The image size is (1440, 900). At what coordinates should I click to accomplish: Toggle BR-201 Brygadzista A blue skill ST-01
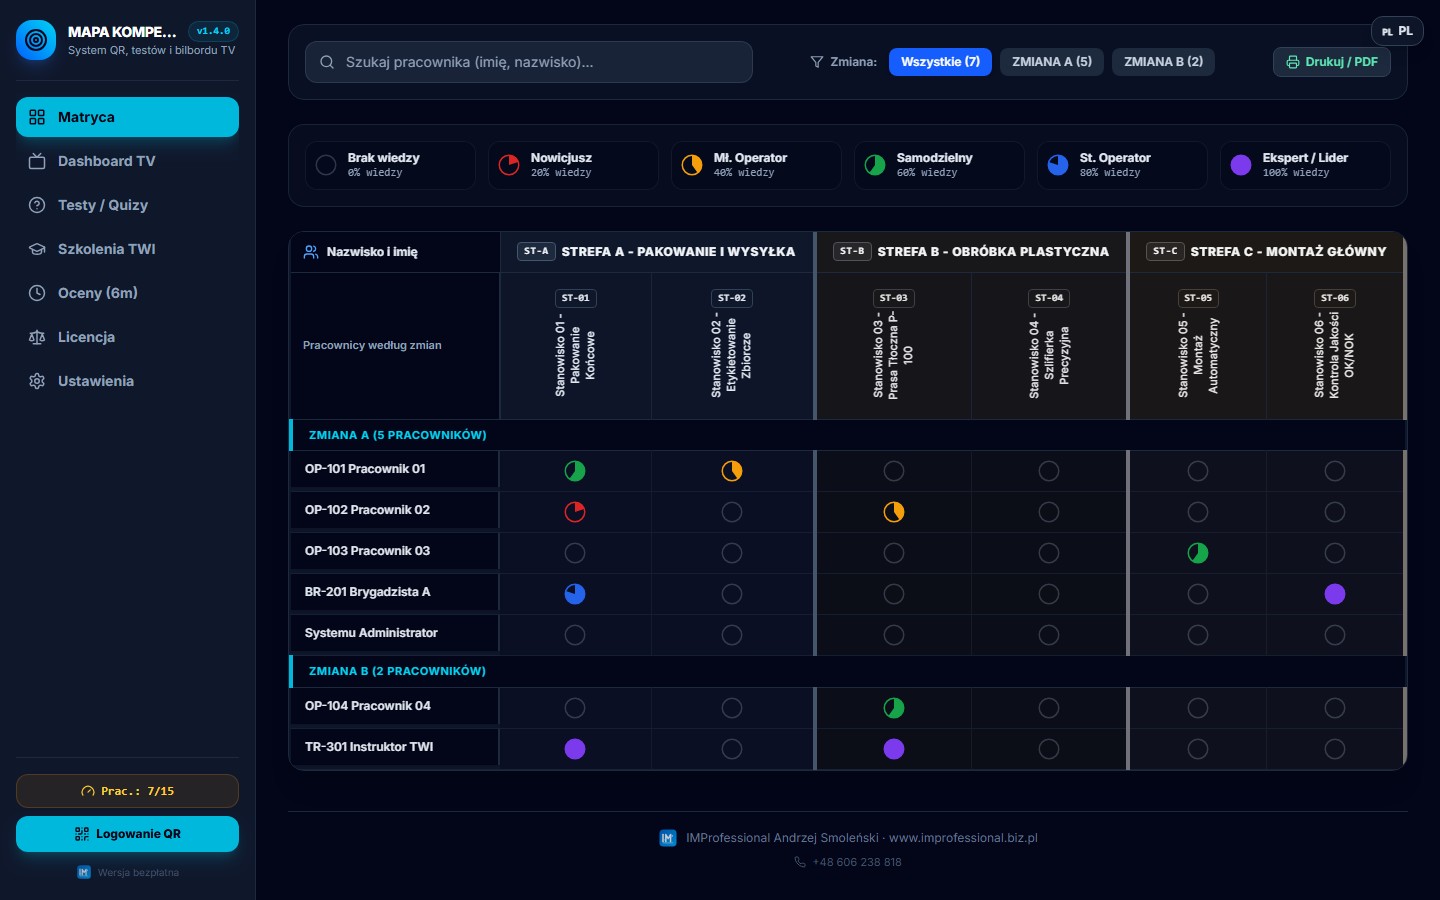click(575, 594)
